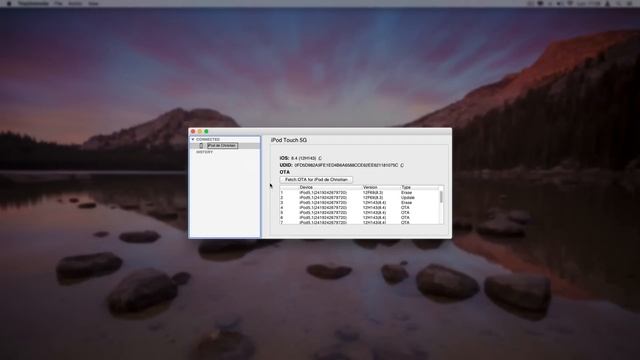Click the UDID value text
The image size is (640, 360).
346,165
